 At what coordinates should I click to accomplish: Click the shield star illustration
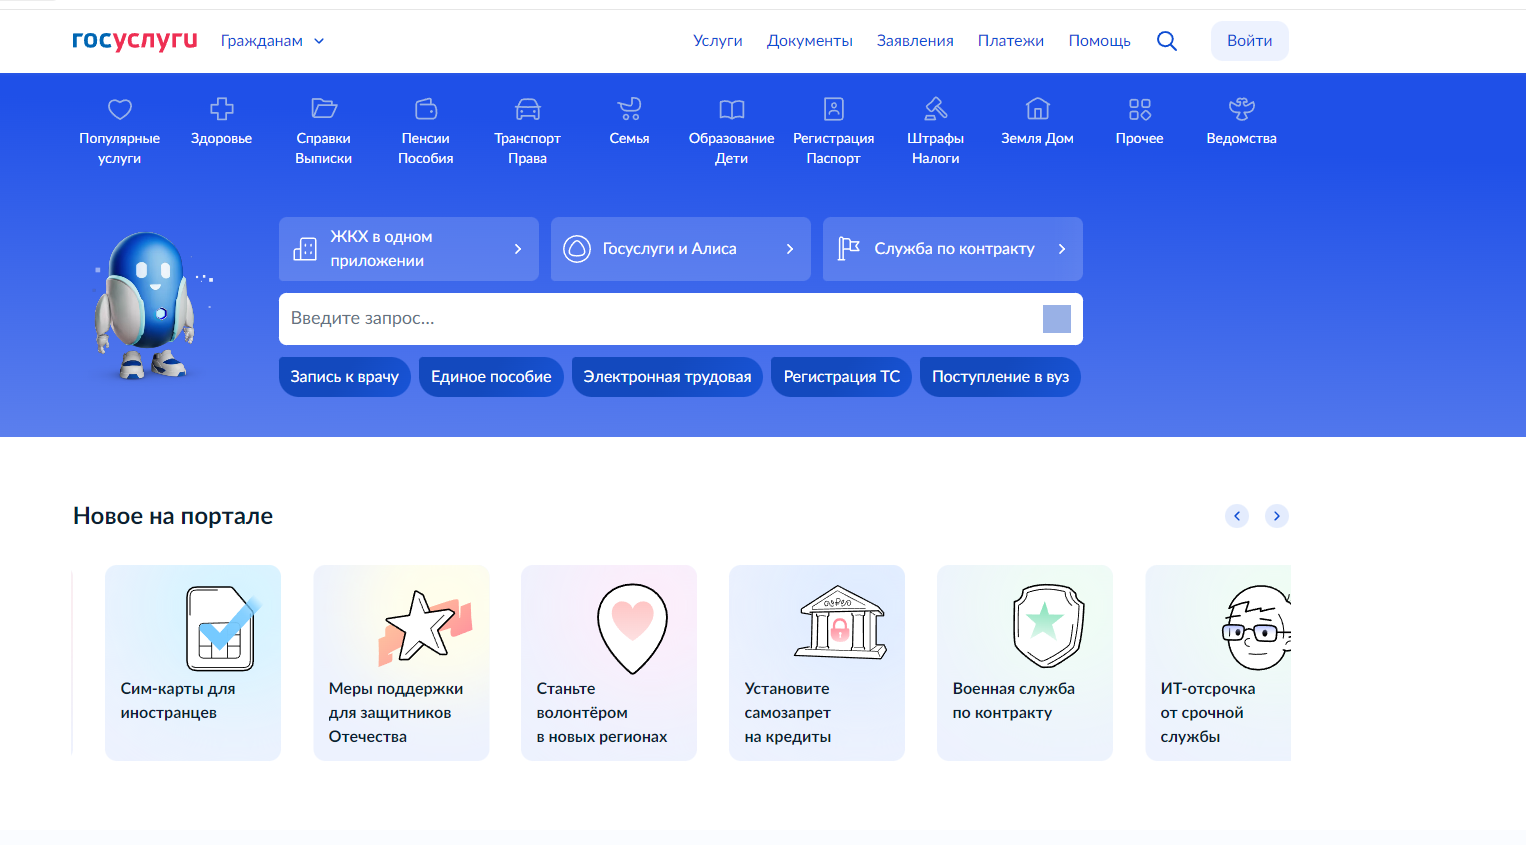coord(1048,626)
